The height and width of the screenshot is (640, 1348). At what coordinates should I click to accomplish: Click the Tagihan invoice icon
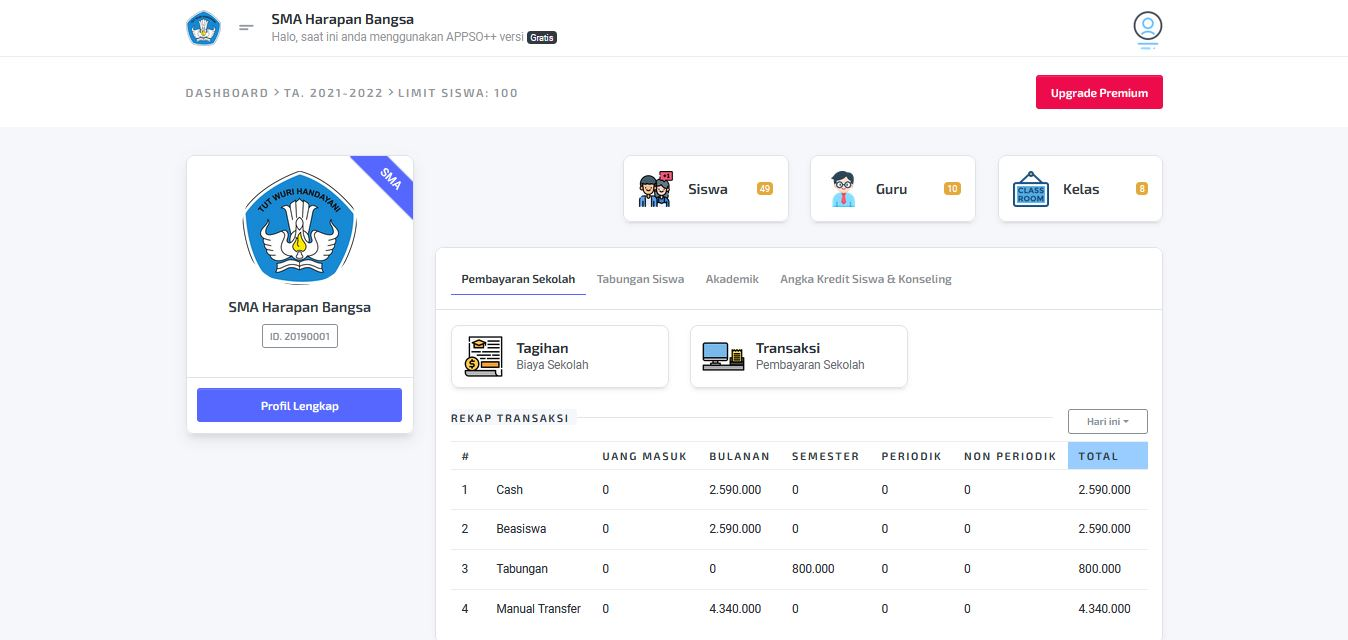click(x=484, y=356)
